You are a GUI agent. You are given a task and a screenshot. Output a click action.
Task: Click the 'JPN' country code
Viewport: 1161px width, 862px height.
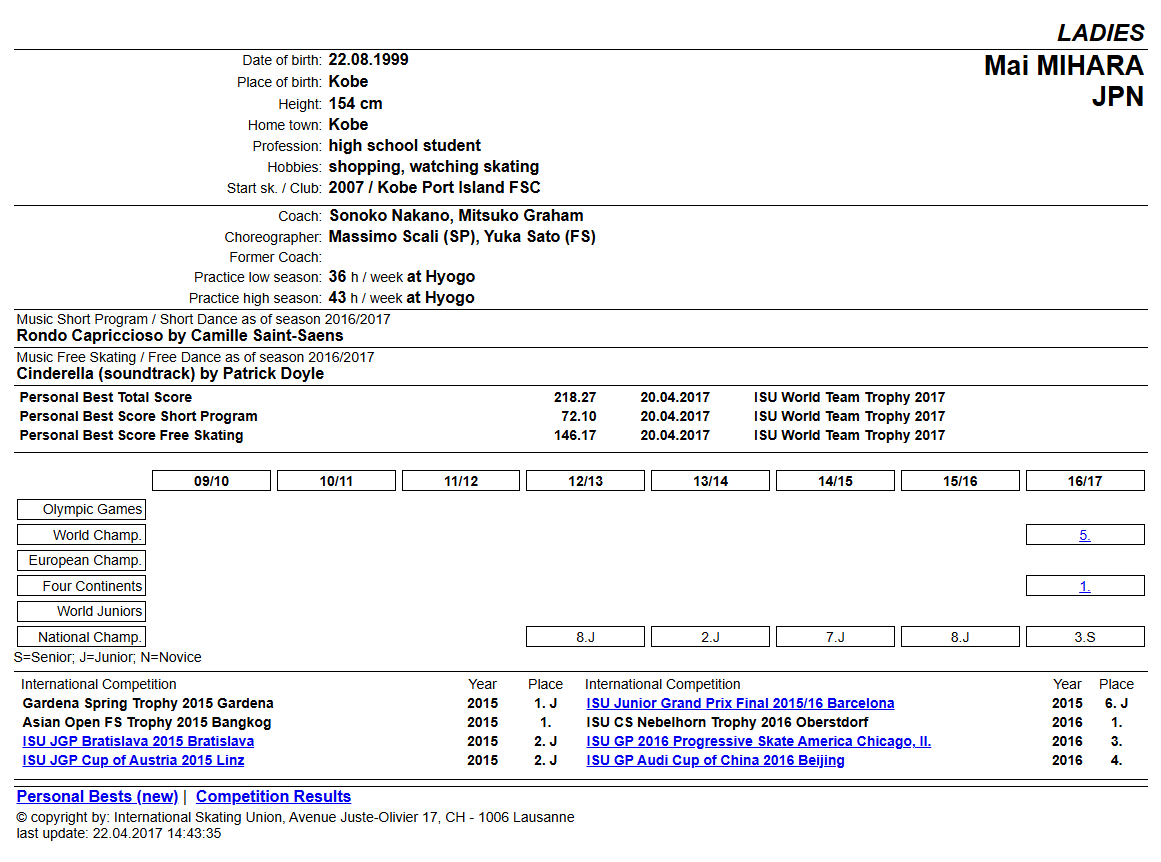[1118, 97]
